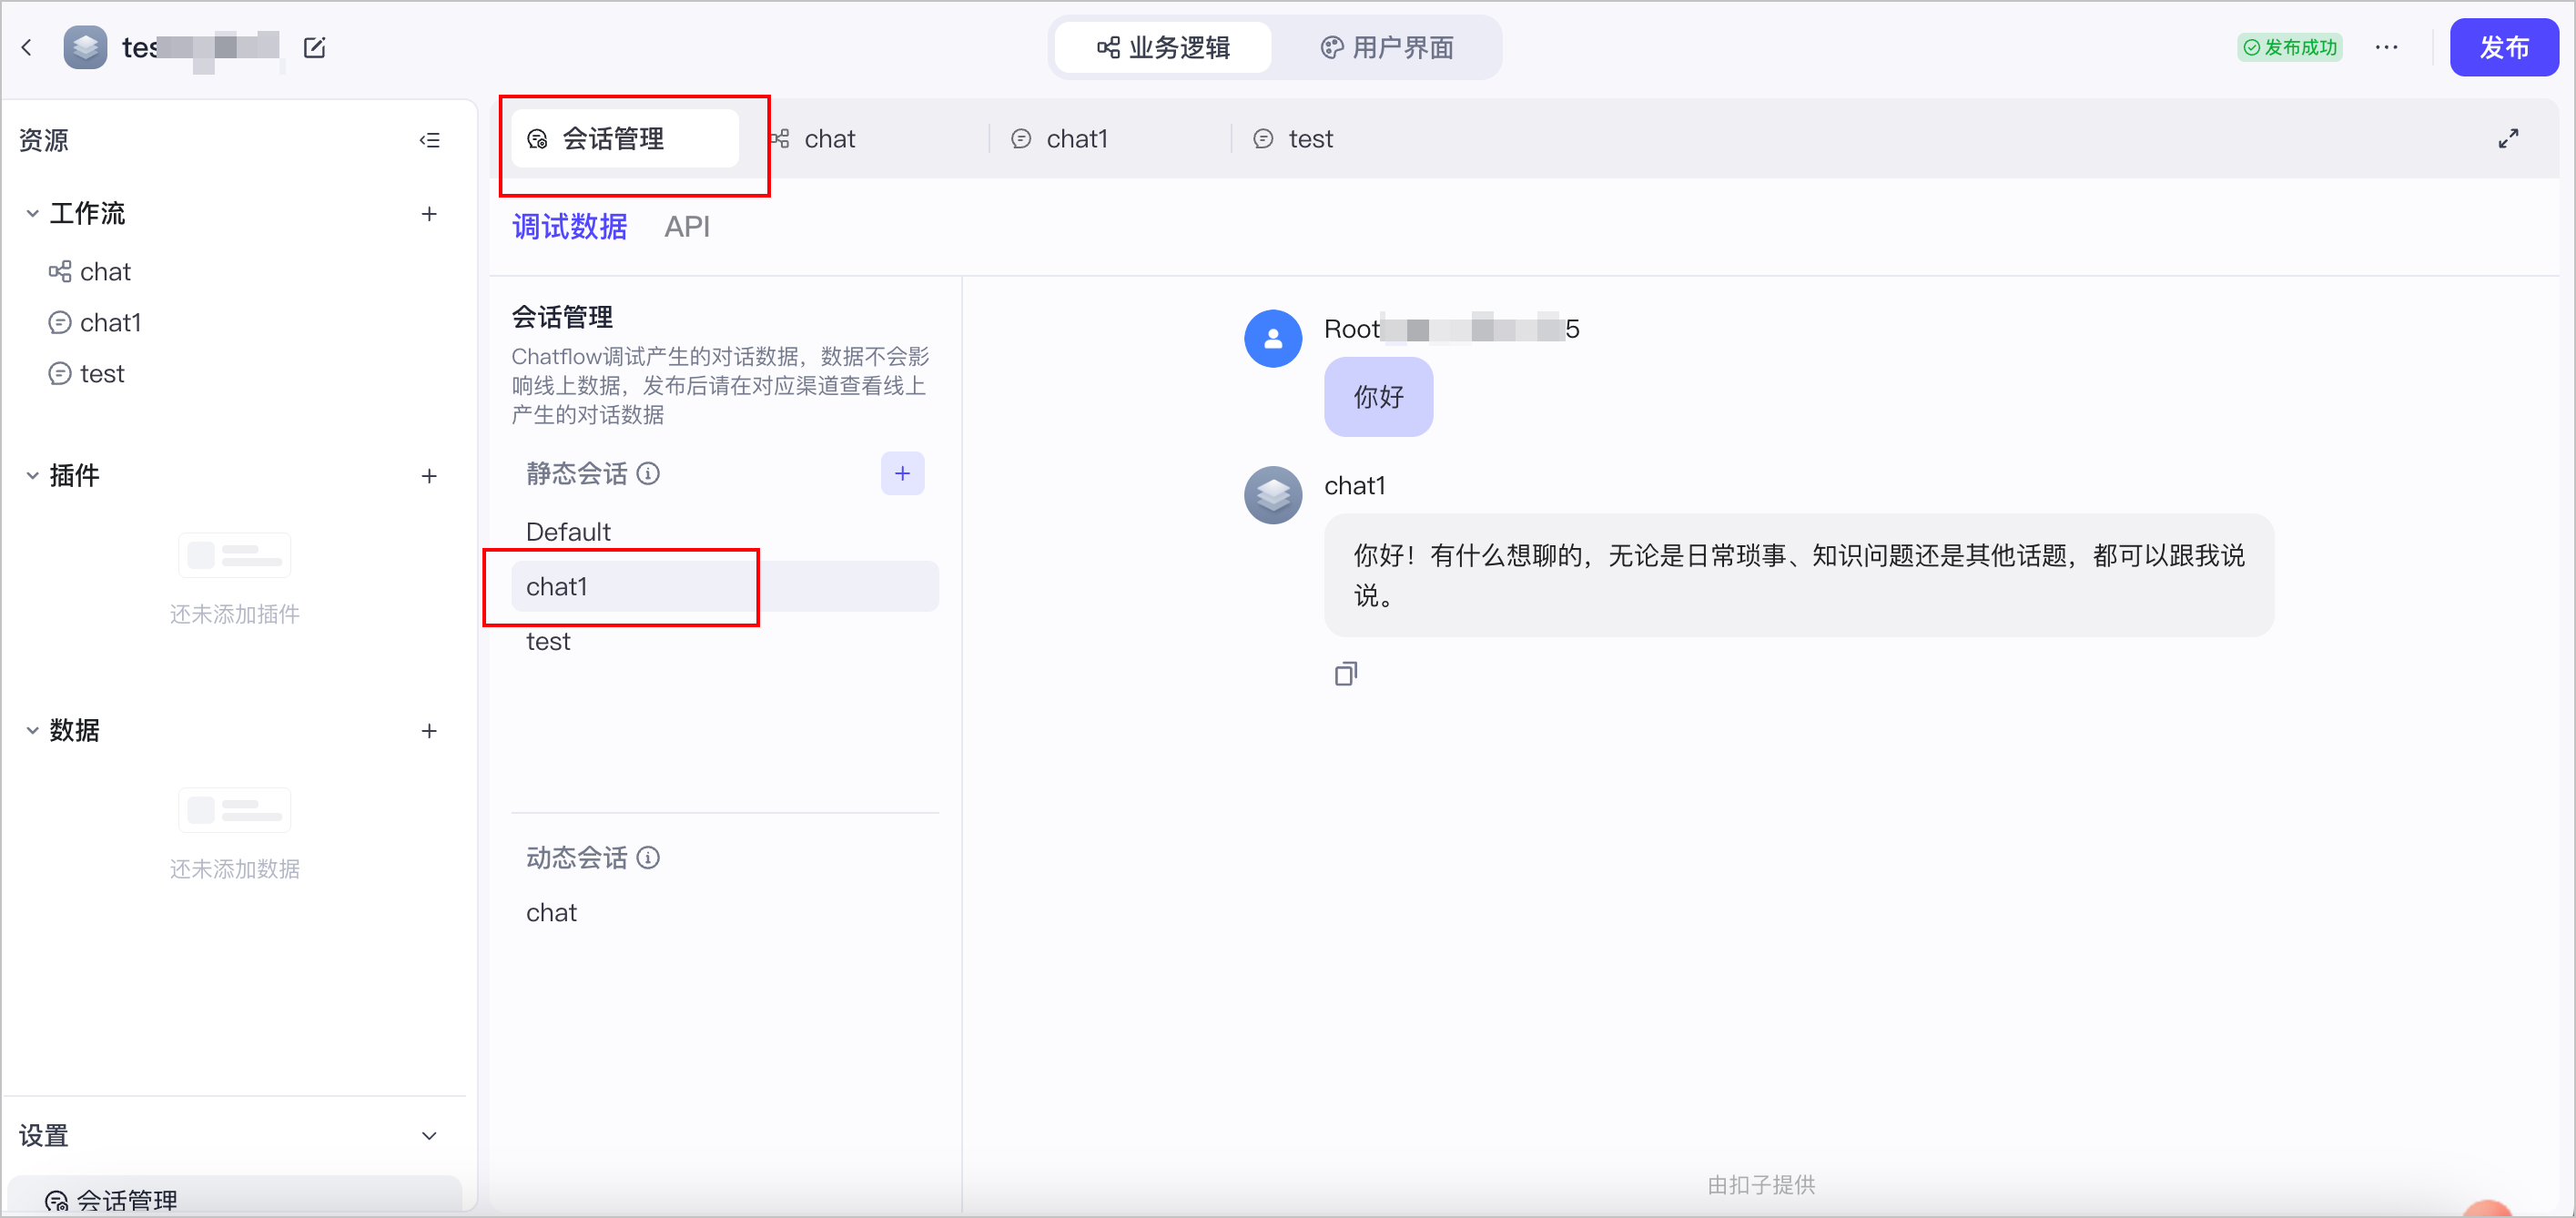Show info about 动态会话

[x=648, y=857]
